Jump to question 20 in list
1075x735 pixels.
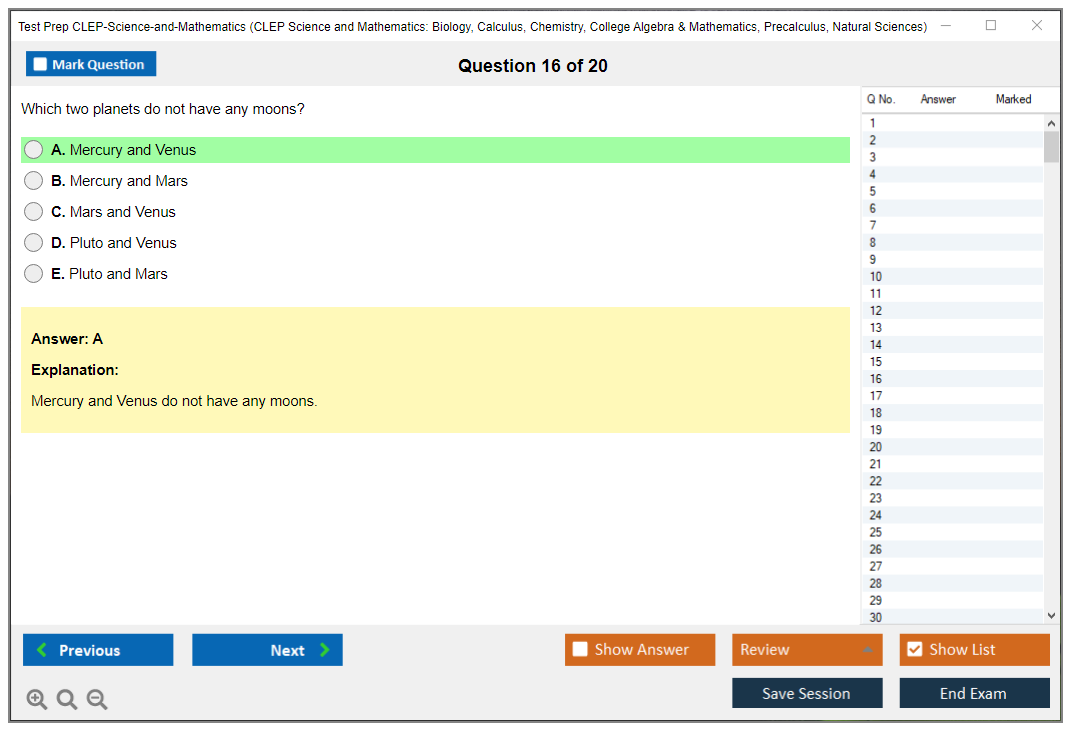point(876,447)
